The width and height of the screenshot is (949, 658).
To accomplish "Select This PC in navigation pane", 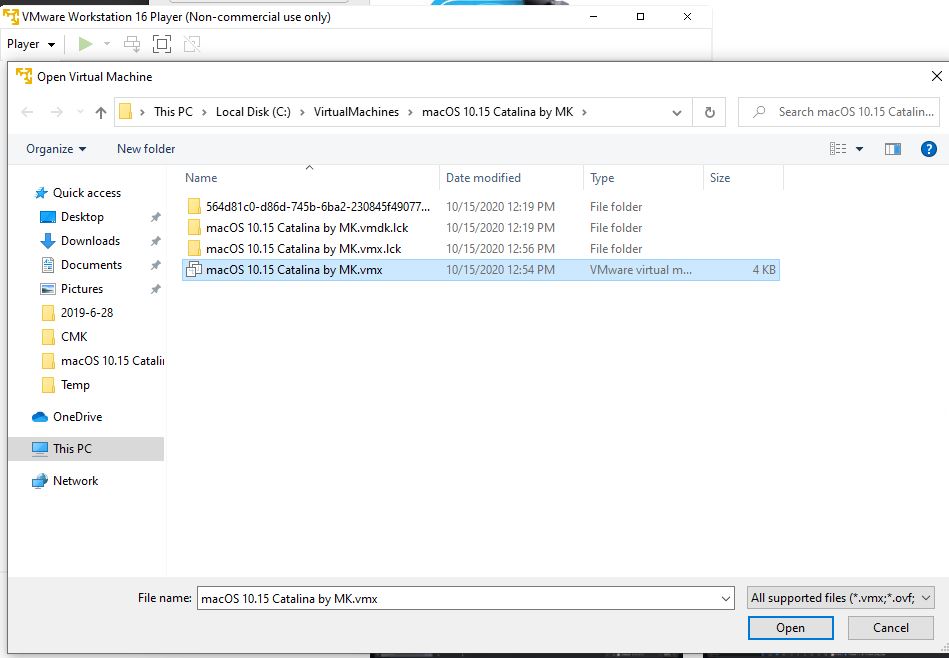I will pos(72,449).
